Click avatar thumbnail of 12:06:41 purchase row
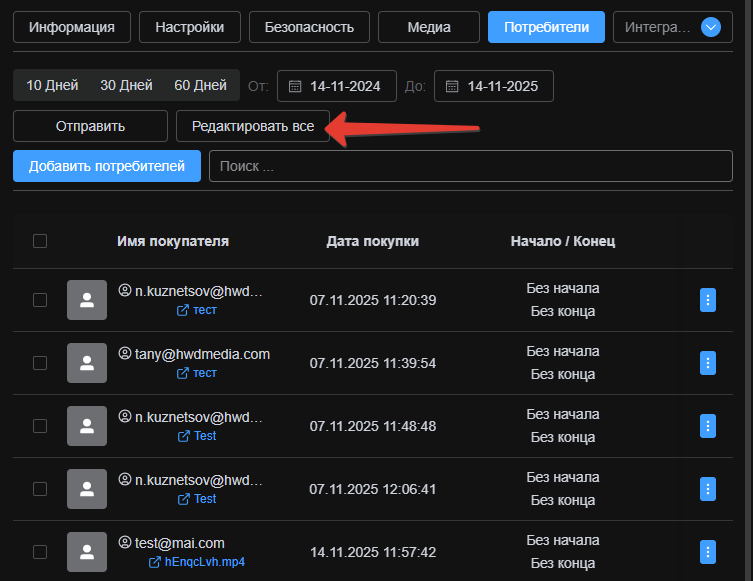The height and width of the screenshot is (581, 753). (87, 489)
